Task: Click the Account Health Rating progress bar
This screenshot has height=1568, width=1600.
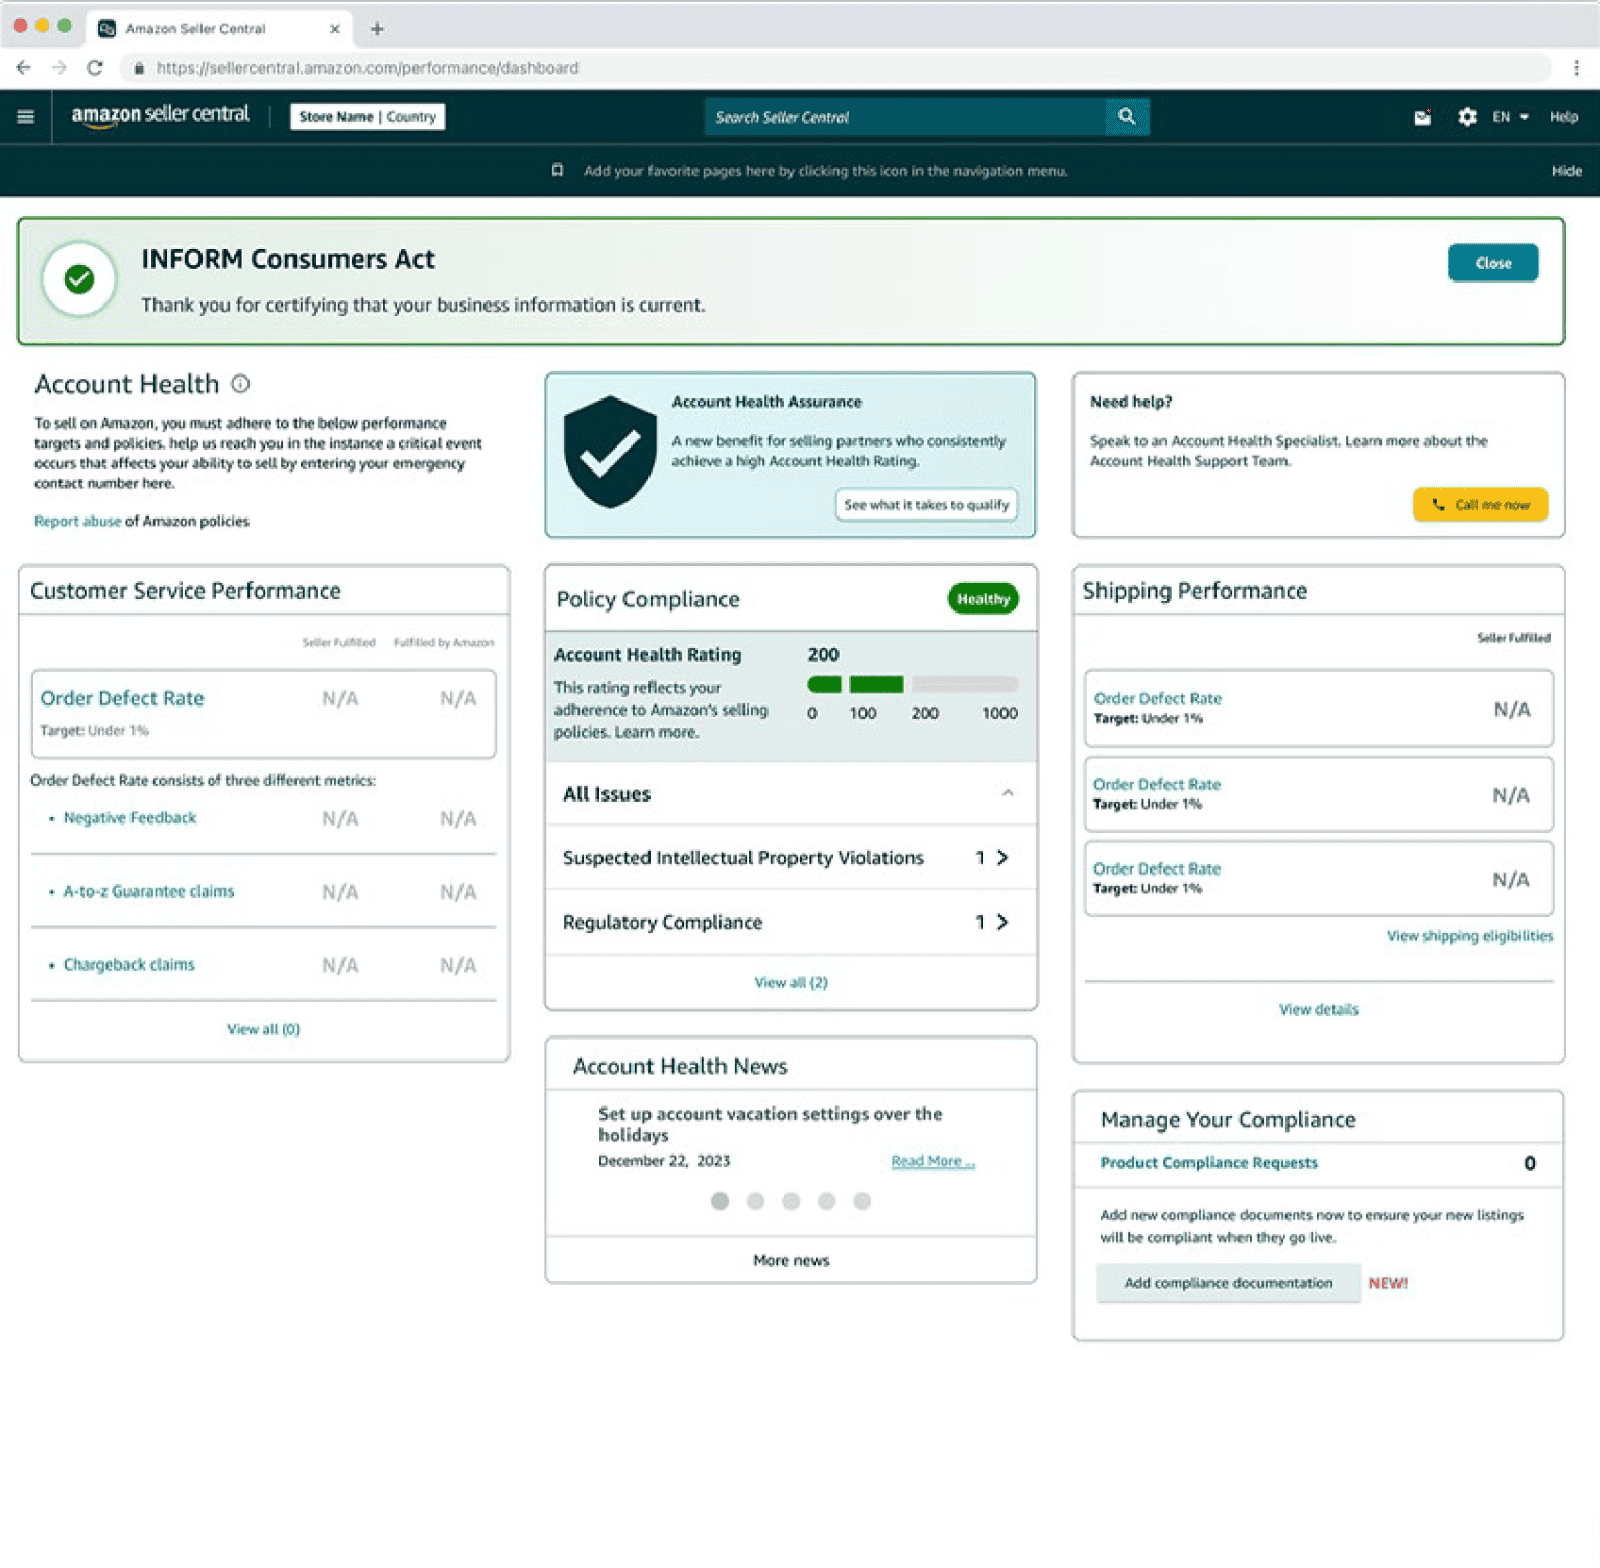Action: coord(912,685)
